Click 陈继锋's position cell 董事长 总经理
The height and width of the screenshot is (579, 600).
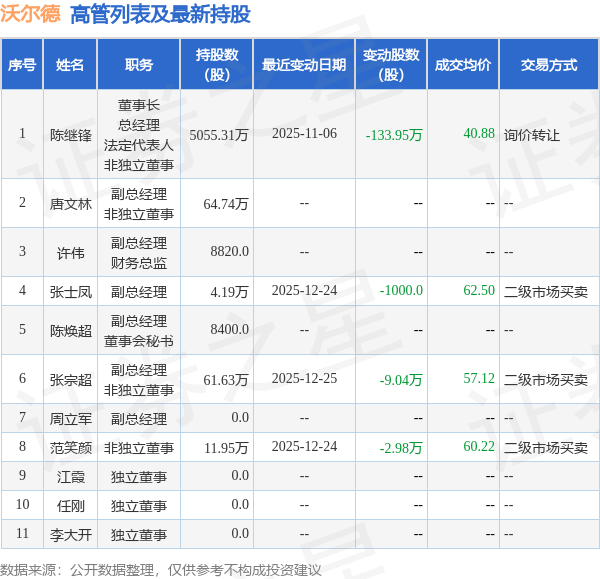pyautogui.click(x=139, y=135)
